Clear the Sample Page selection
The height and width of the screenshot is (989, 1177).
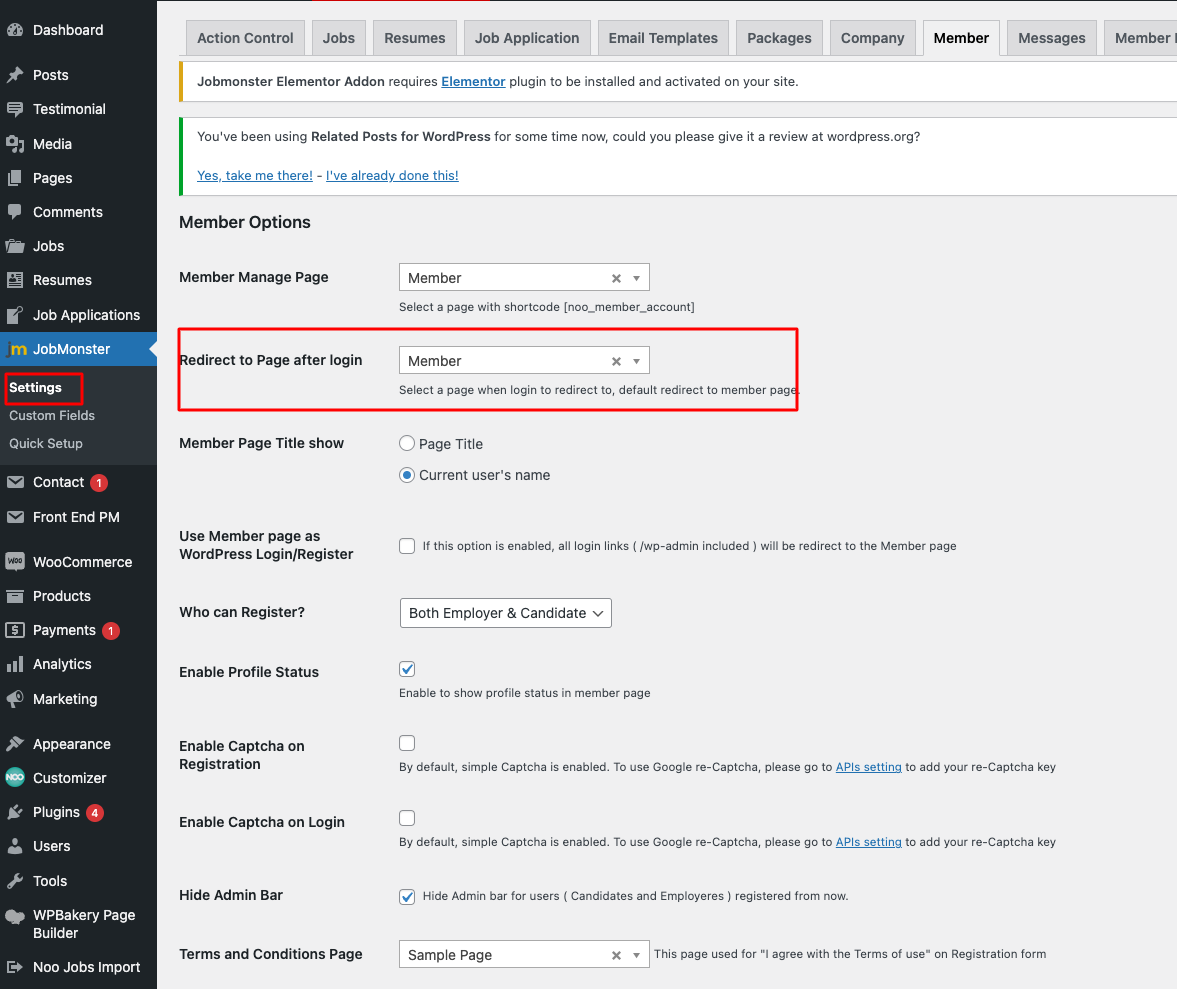616,955
